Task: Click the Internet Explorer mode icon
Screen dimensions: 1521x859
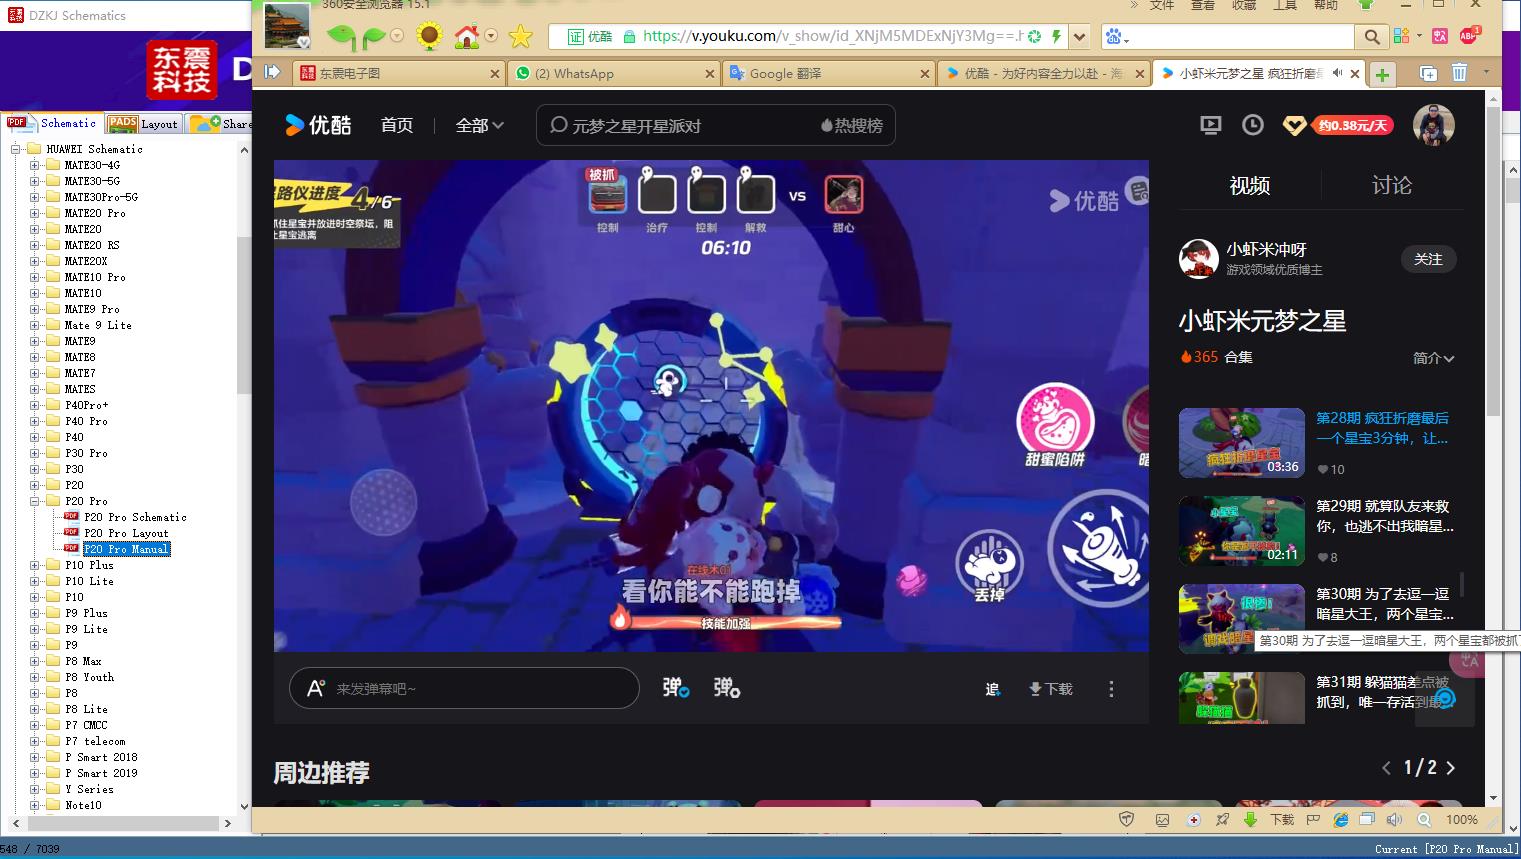Action: (1340, 819)
